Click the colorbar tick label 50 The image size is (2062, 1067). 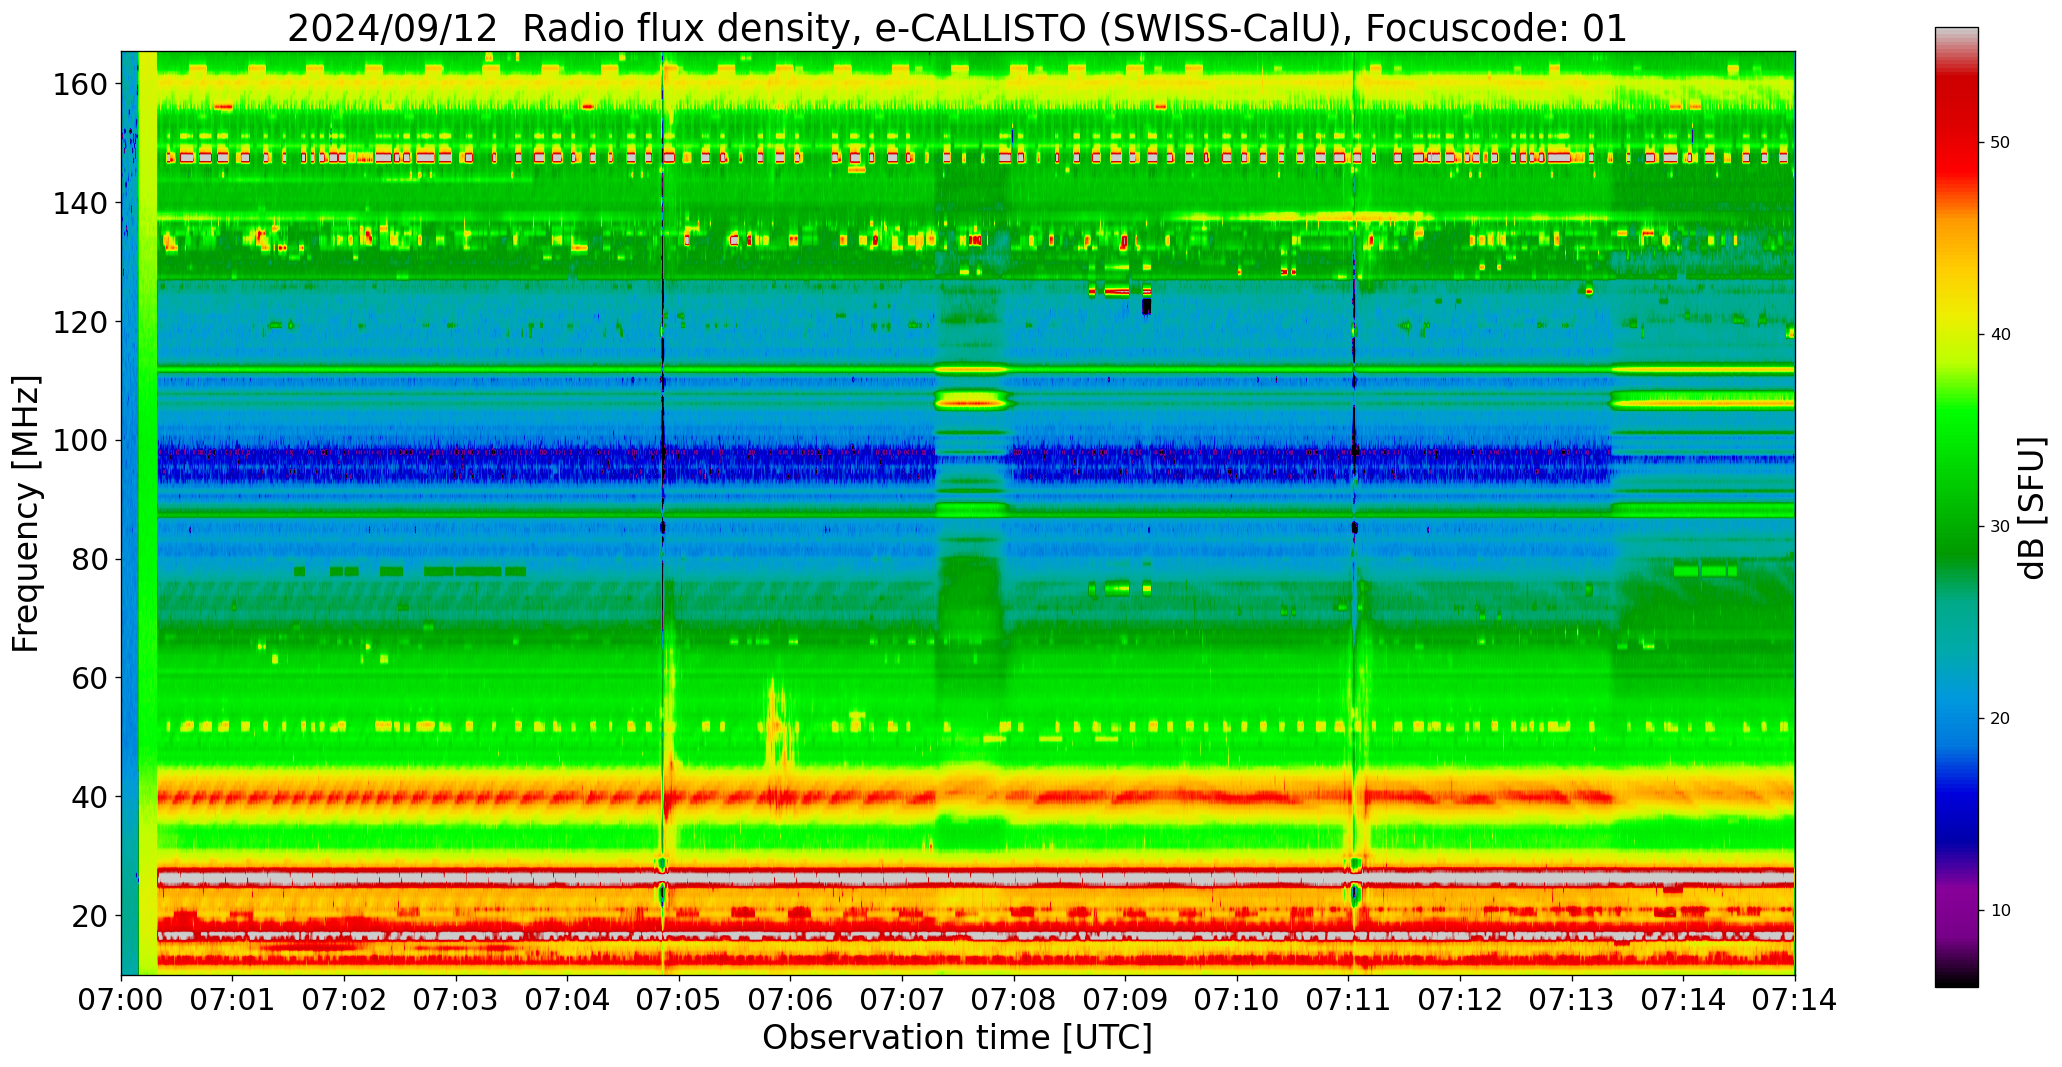point(2000,143)
